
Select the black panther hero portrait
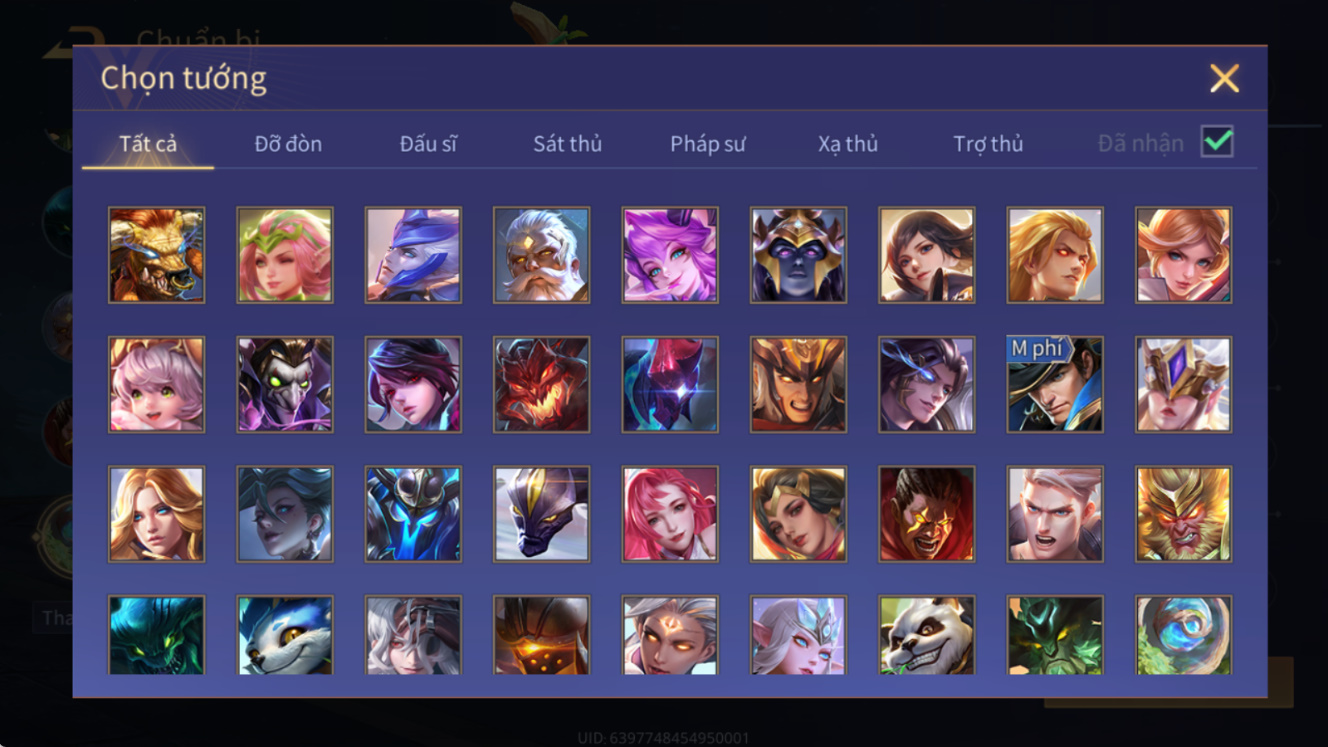pyautogui.click(x=541, y=514)
